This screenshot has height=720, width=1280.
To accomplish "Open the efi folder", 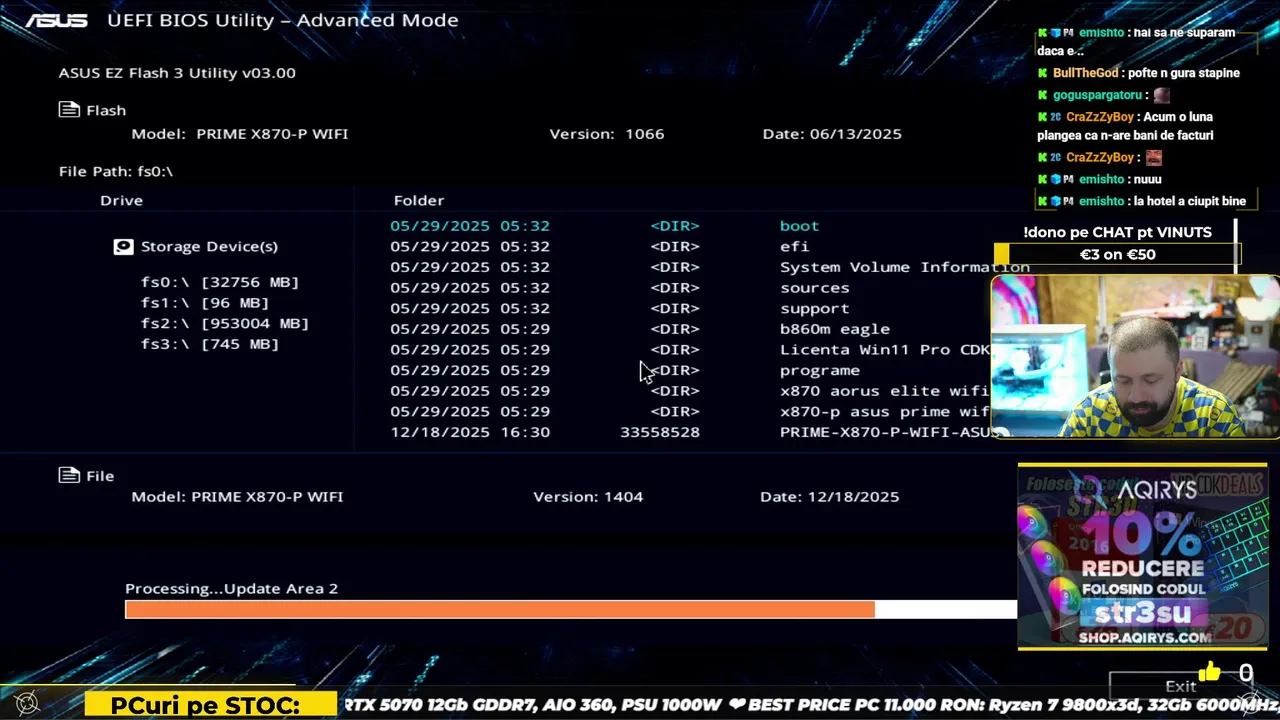I will [794, 246].
